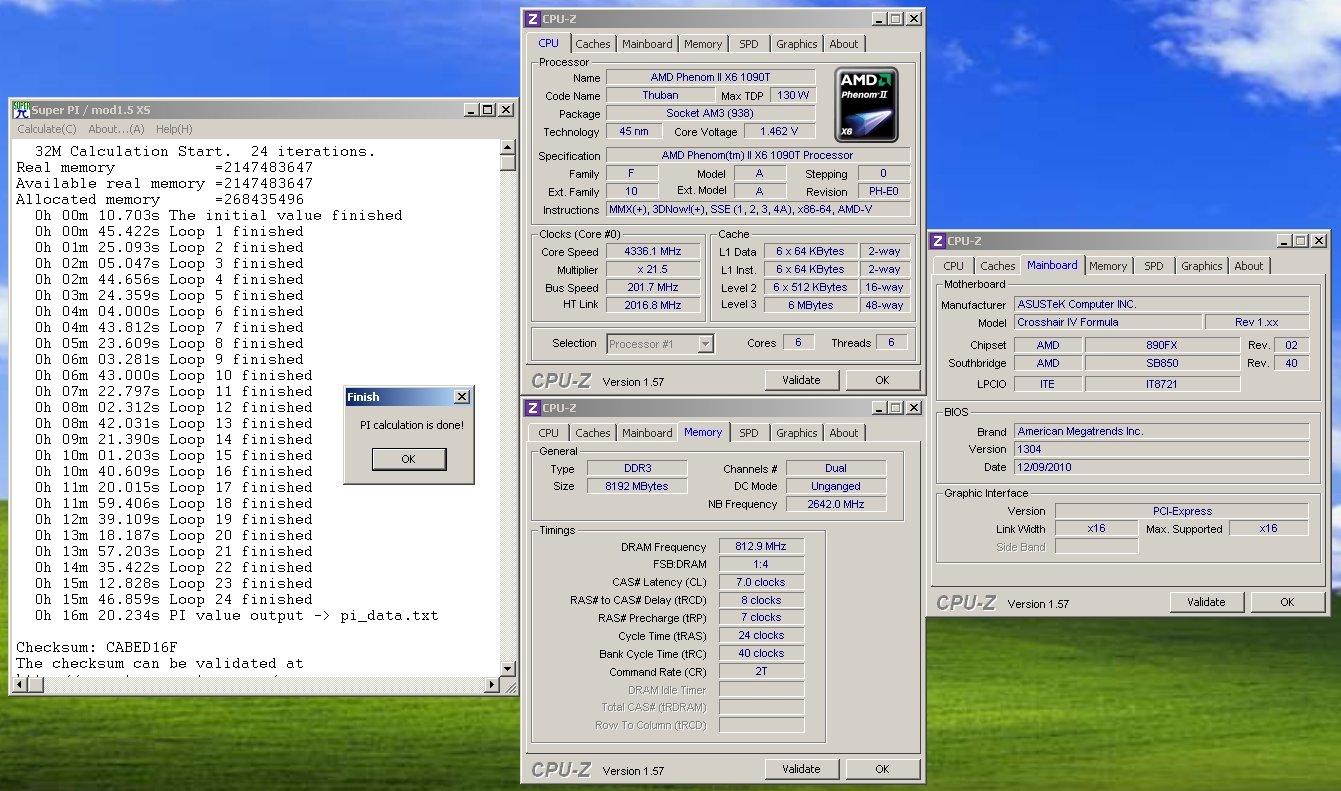The width and height of the screenshot is (1341, 791).
Task: Select Caches tab in the memory CPU-Z window
Action: coord(592,433)
